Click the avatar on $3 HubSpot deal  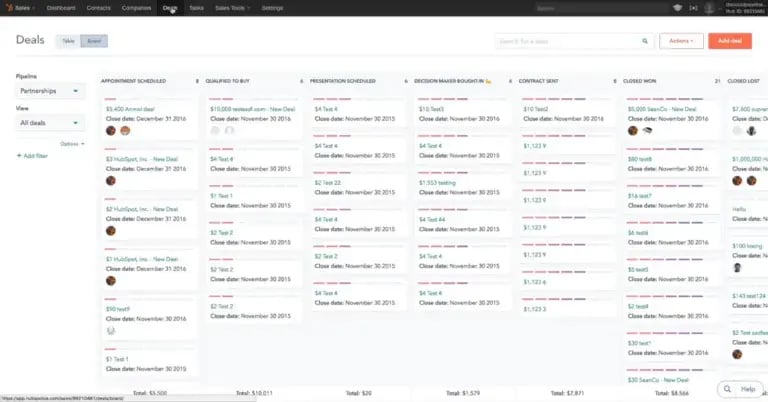111,181
